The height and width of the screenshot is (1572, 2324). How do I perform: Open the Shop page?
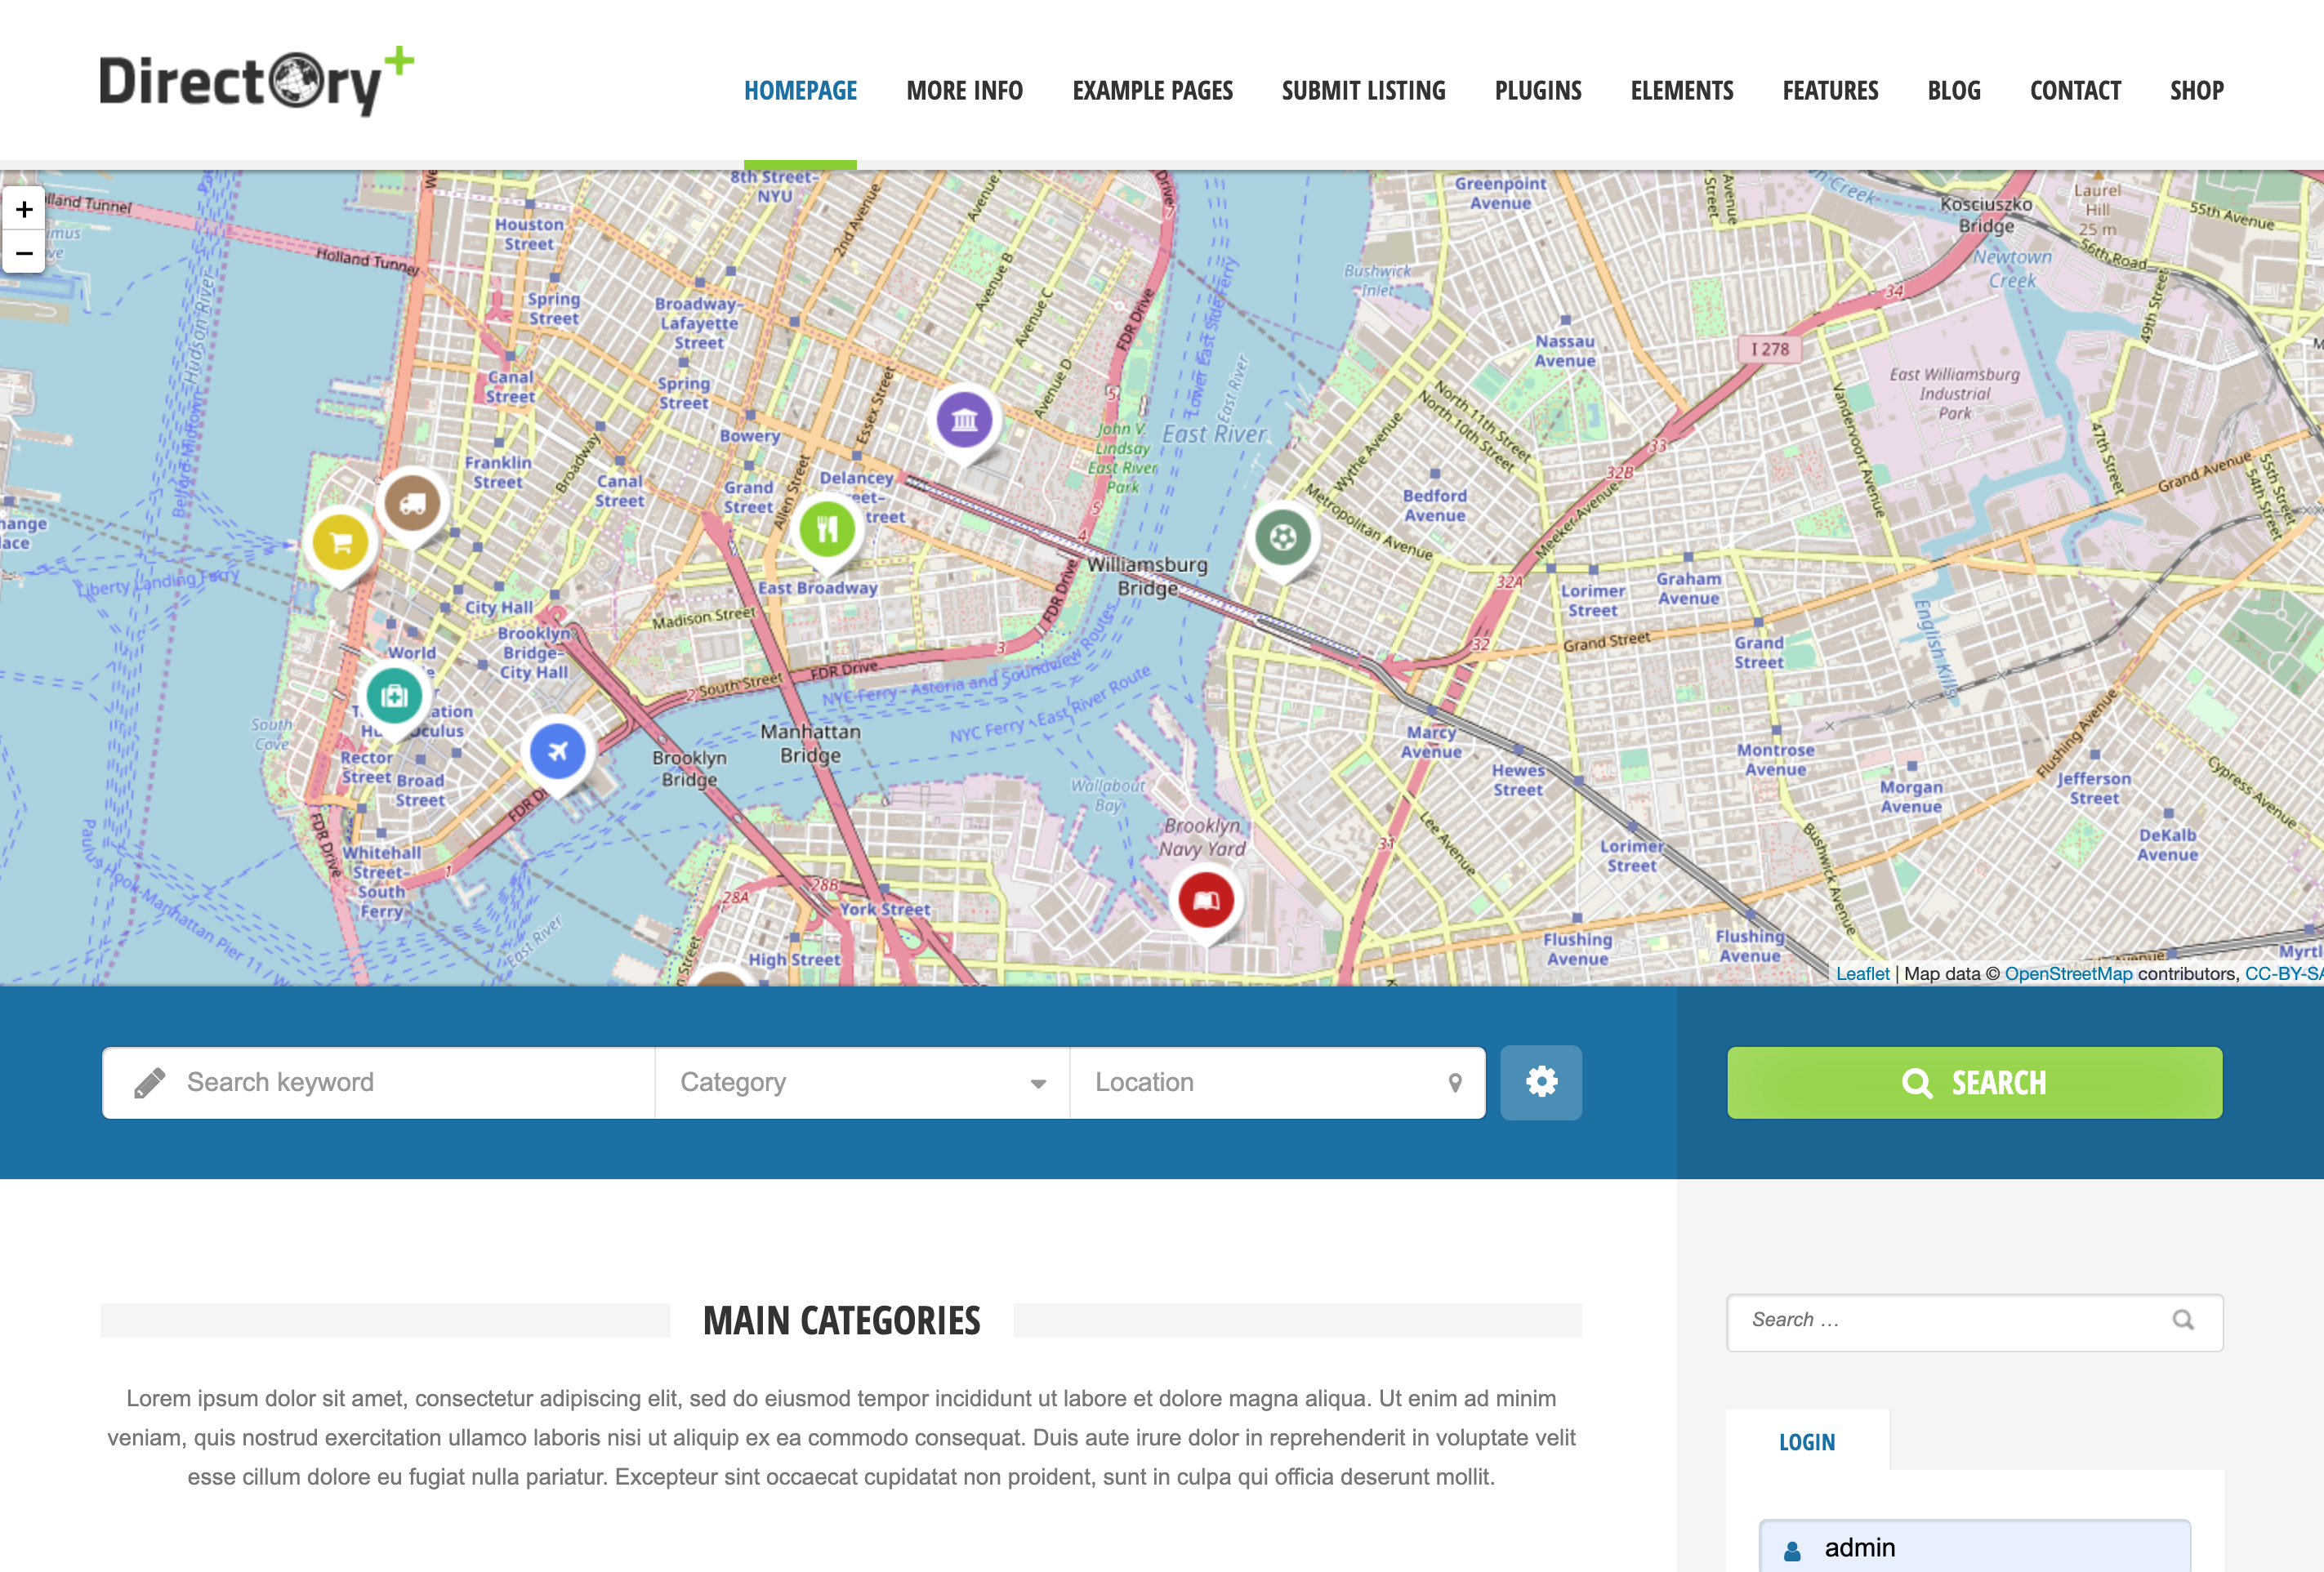[2196, 91]
